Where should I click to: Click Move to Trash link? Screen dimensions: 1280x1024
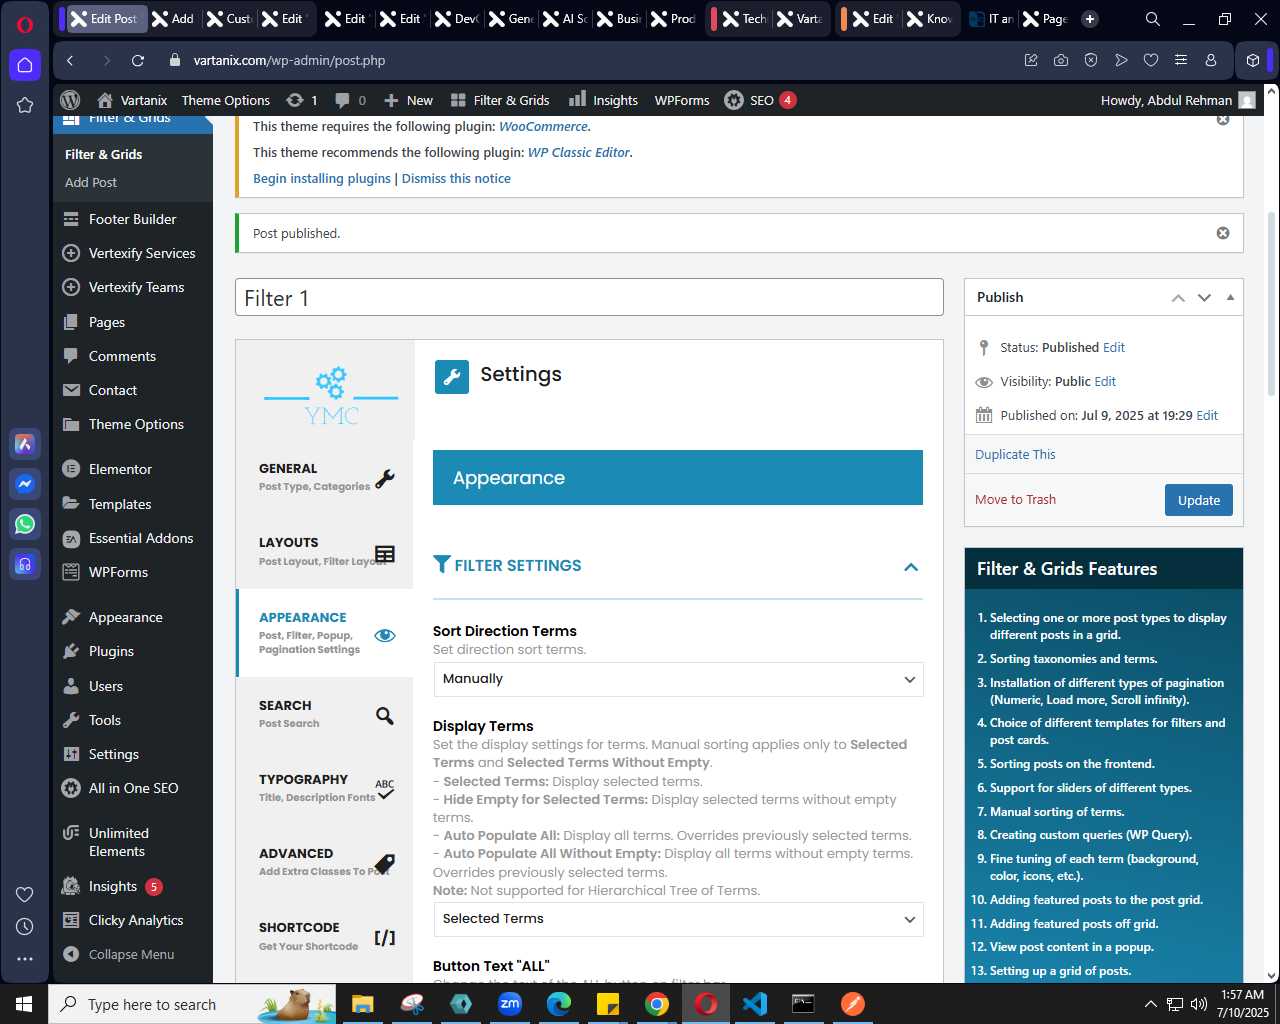[1015, 500]
